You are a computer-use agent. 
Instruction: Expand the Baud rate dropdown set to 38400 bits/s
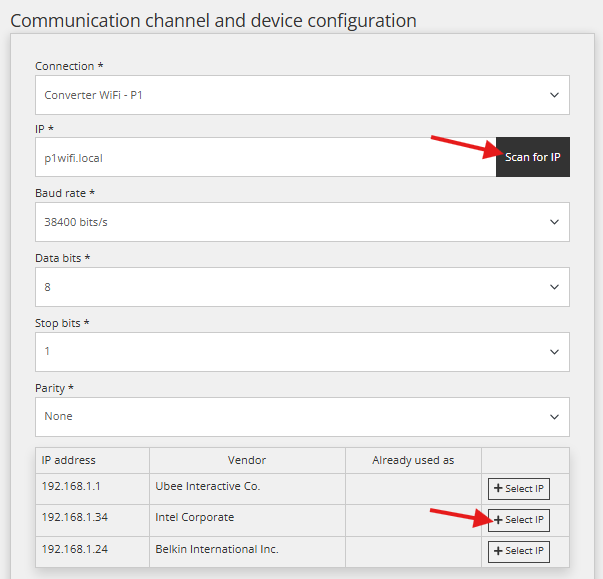pyautogui.click(x=302, y=222)
